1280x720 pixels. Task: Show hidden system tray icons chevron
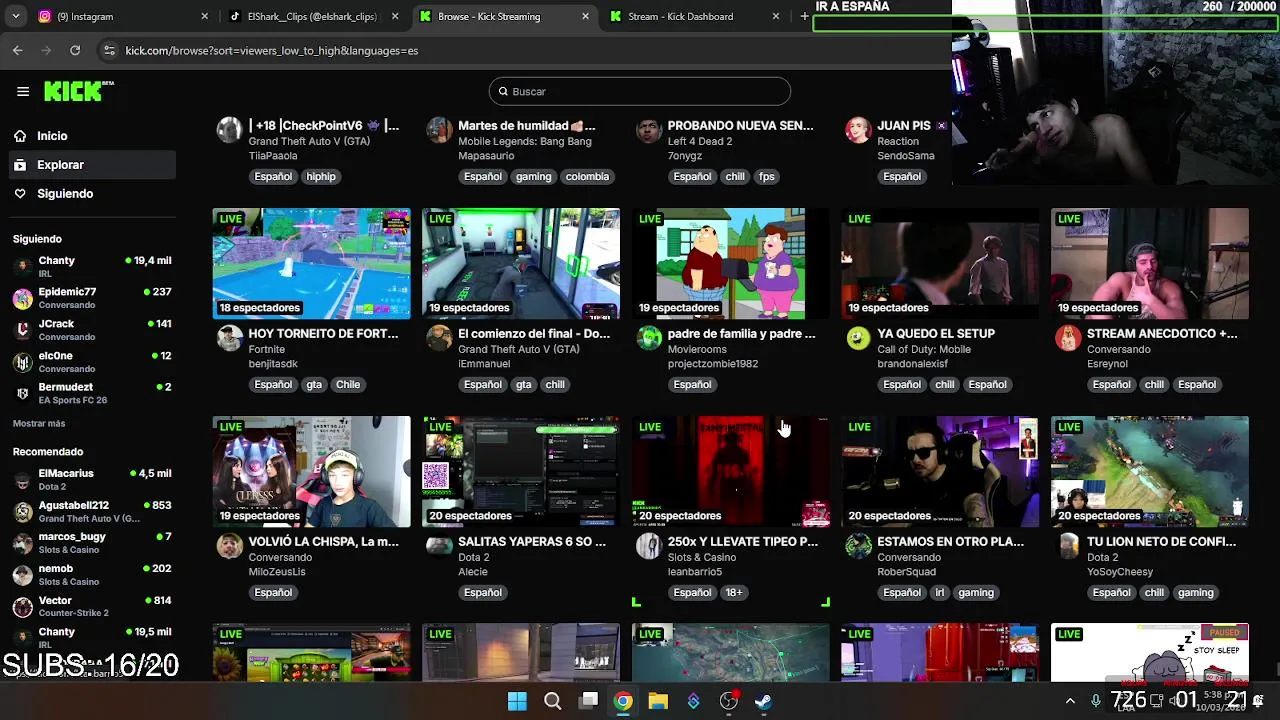(1070, 701)
